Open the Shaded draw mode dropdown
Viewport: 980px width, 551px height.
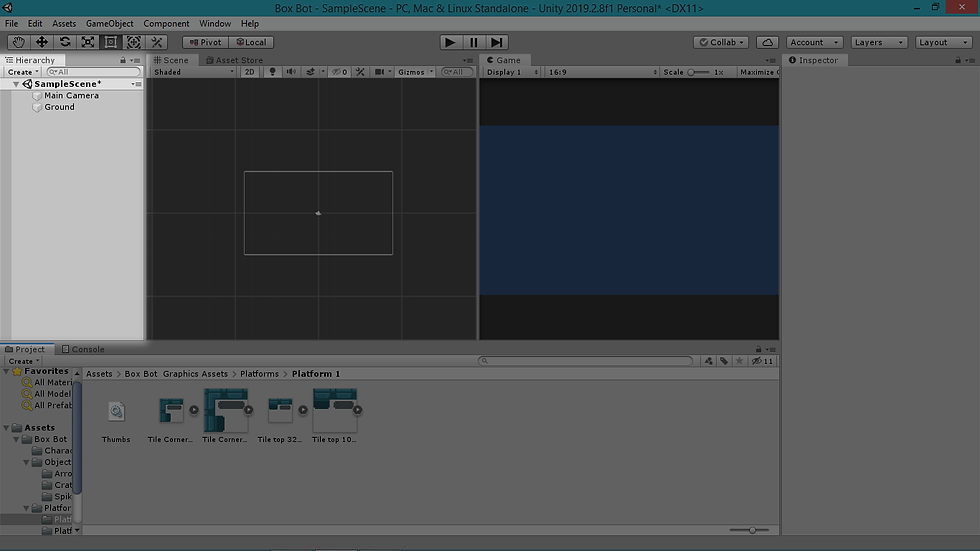click(x=193, y=72)
